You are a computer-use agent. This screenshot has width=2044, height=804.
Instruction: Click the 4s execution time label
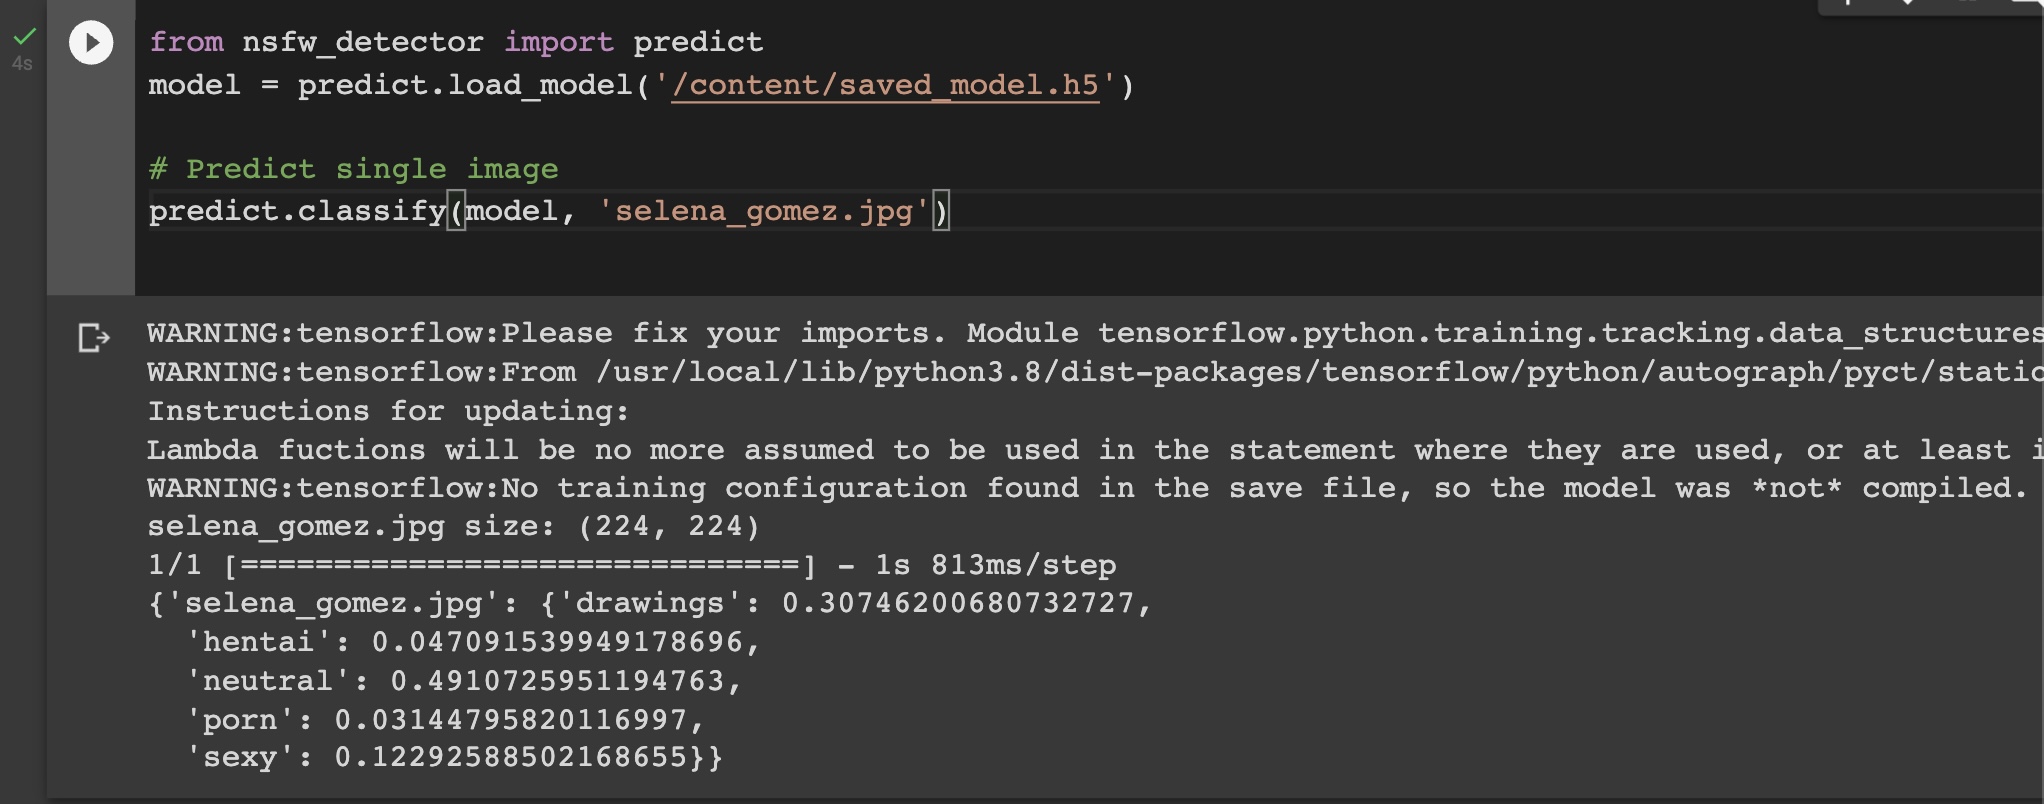[22, 64]
